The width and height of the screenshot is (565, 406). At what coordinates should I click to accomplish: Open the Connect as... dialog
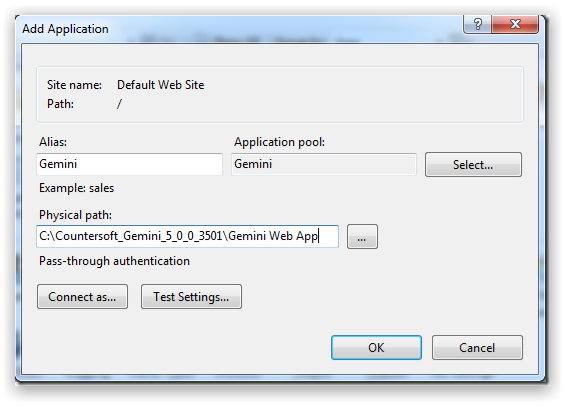tap(82, 297)
